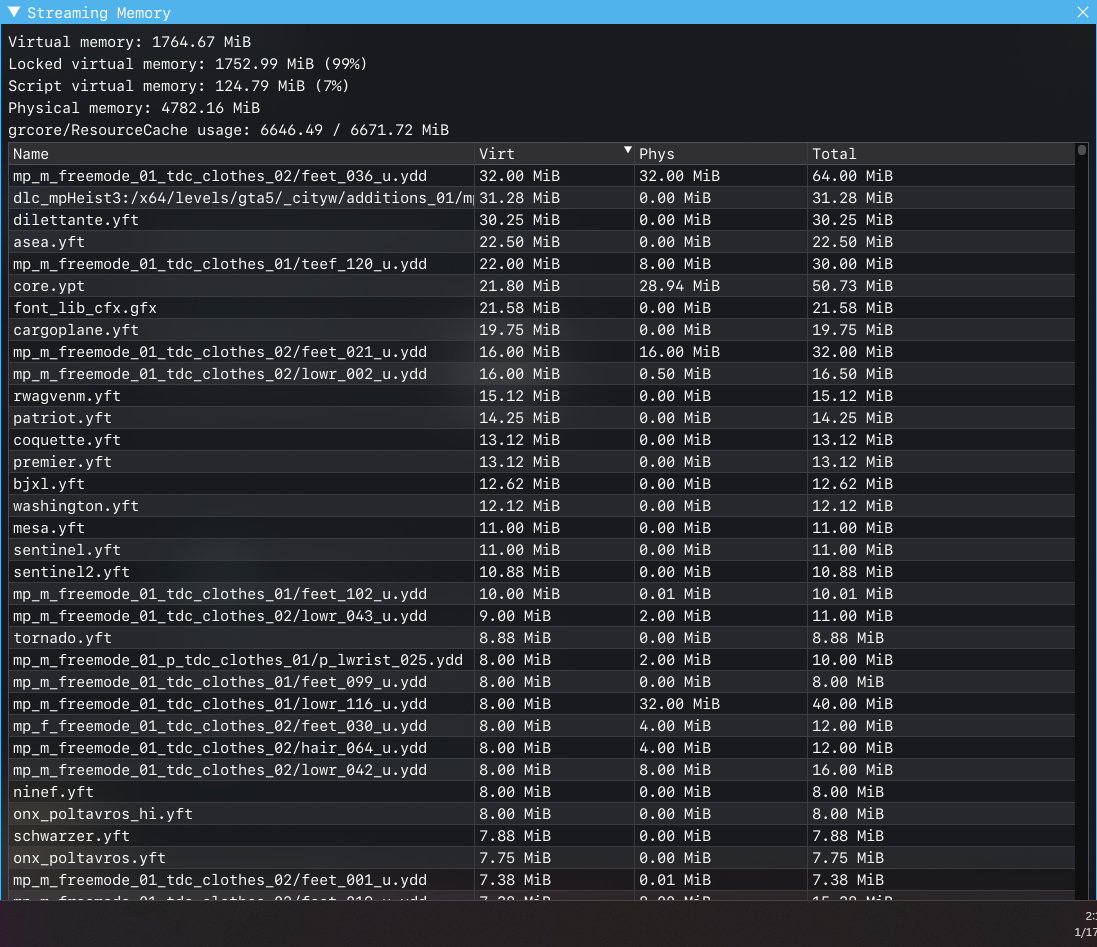Image resolution: width=1097 pixels, height=947 pixels.
Task: Select the mp_f_freemode feet_030_u.ydd row
Action: pos(542,726)
